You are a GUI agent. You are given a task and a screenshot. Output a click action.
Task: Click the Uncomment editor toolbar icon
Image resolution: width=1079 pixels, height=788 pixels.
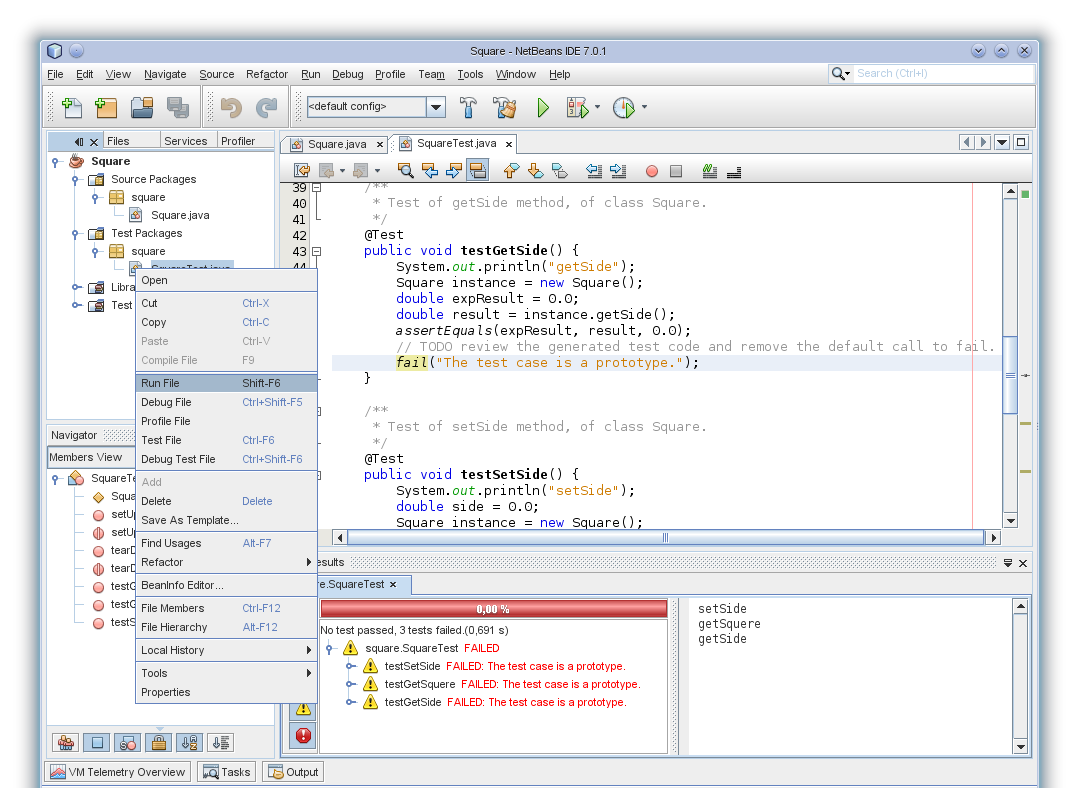(x=734, y=171)
